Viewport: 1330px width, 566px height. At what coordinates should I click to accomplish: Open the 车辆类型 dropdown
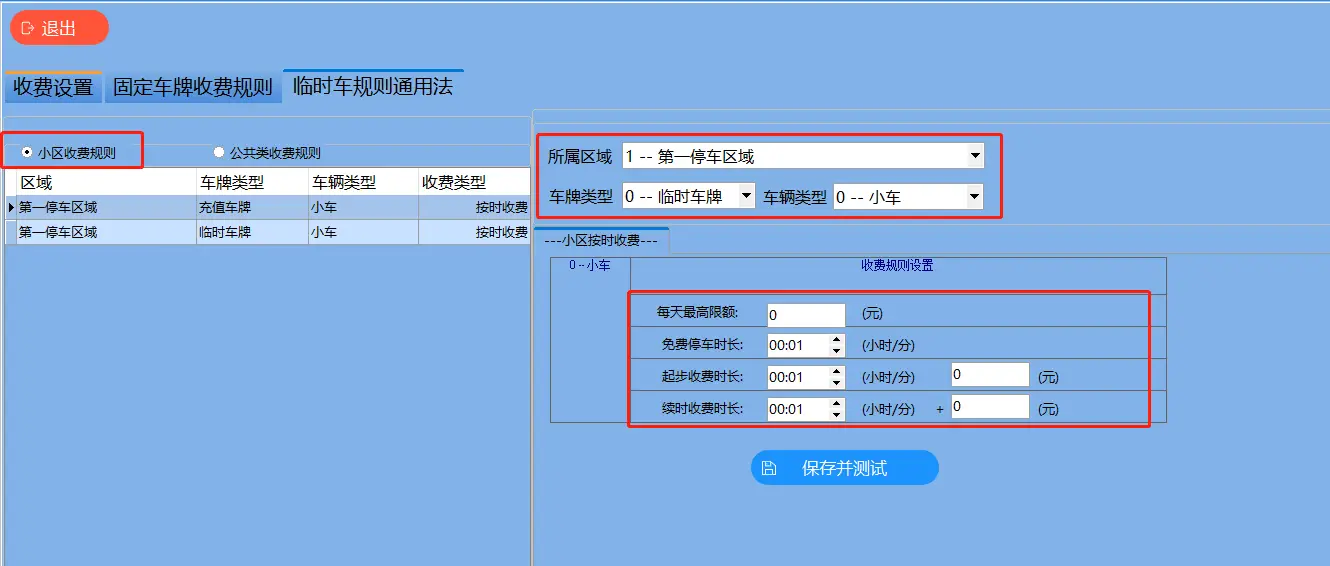[909, 197]
